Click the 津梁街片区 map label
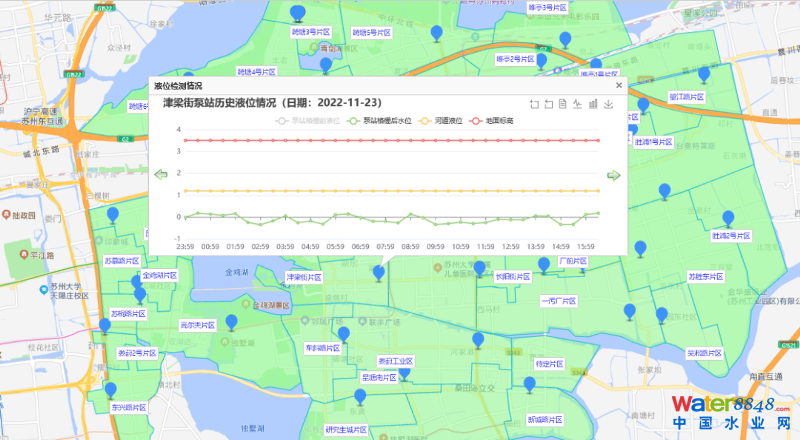 click(x=304, y=276)
